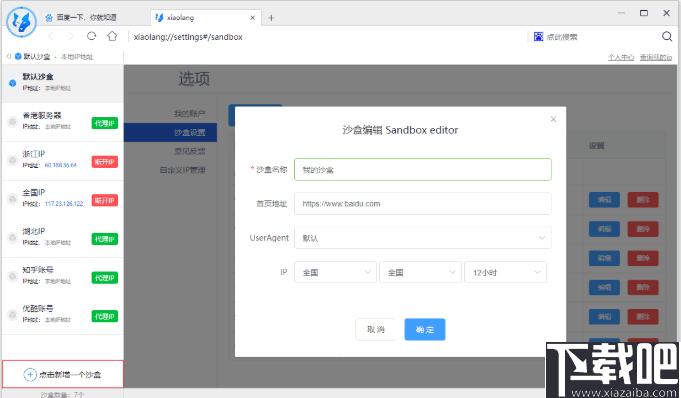Click 代理IP button for 优酷账号
The image size is (681, 398).
[x=105, y=316]
